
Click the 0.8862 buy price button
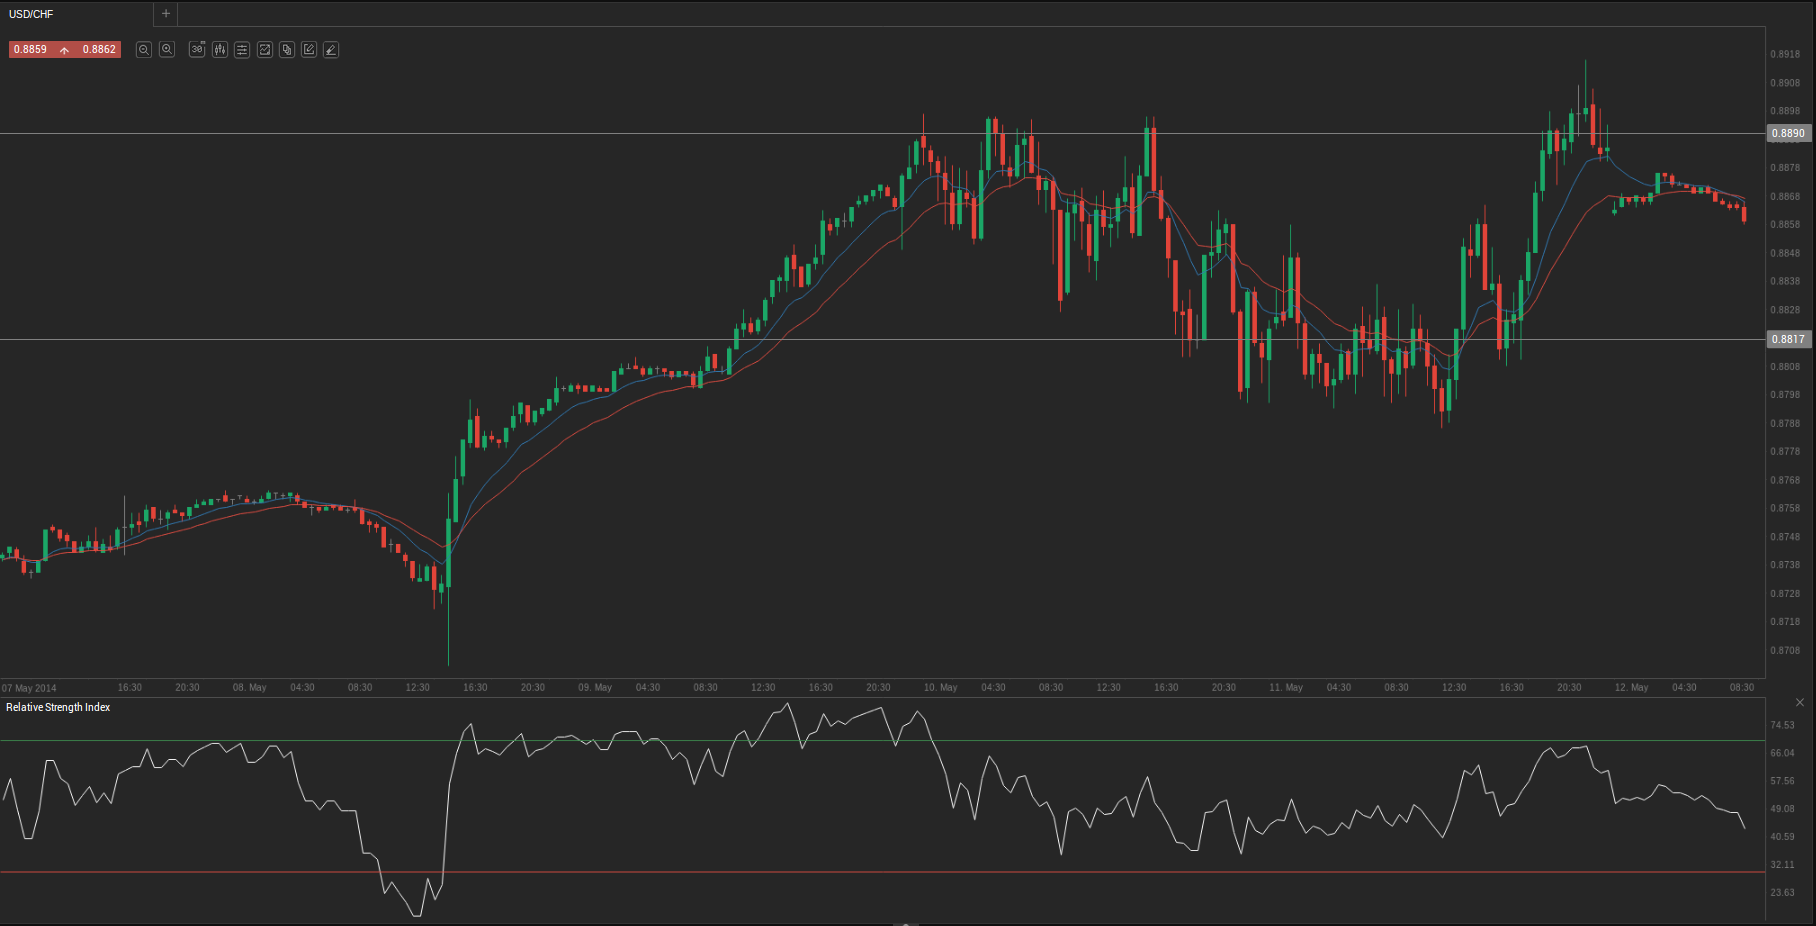[99, 49]
